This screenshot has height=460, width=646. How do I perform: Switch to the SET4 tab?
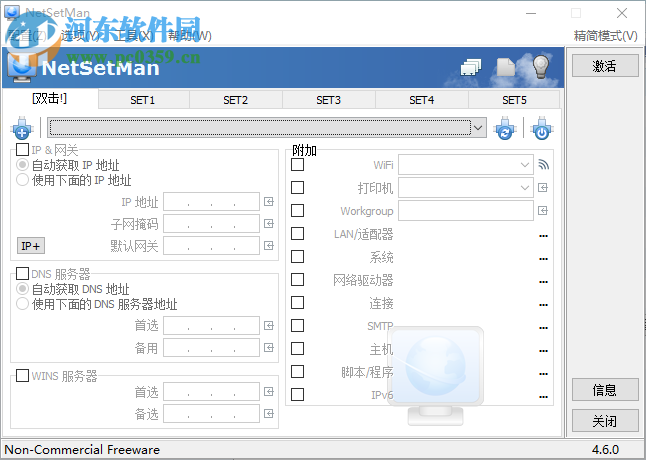point(421,100)
